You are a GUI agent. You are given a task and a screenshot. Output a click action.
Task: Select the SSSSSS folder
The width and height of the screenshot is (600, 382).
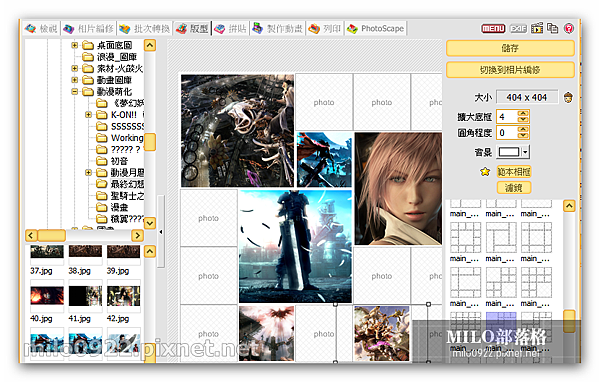point(127,126)
